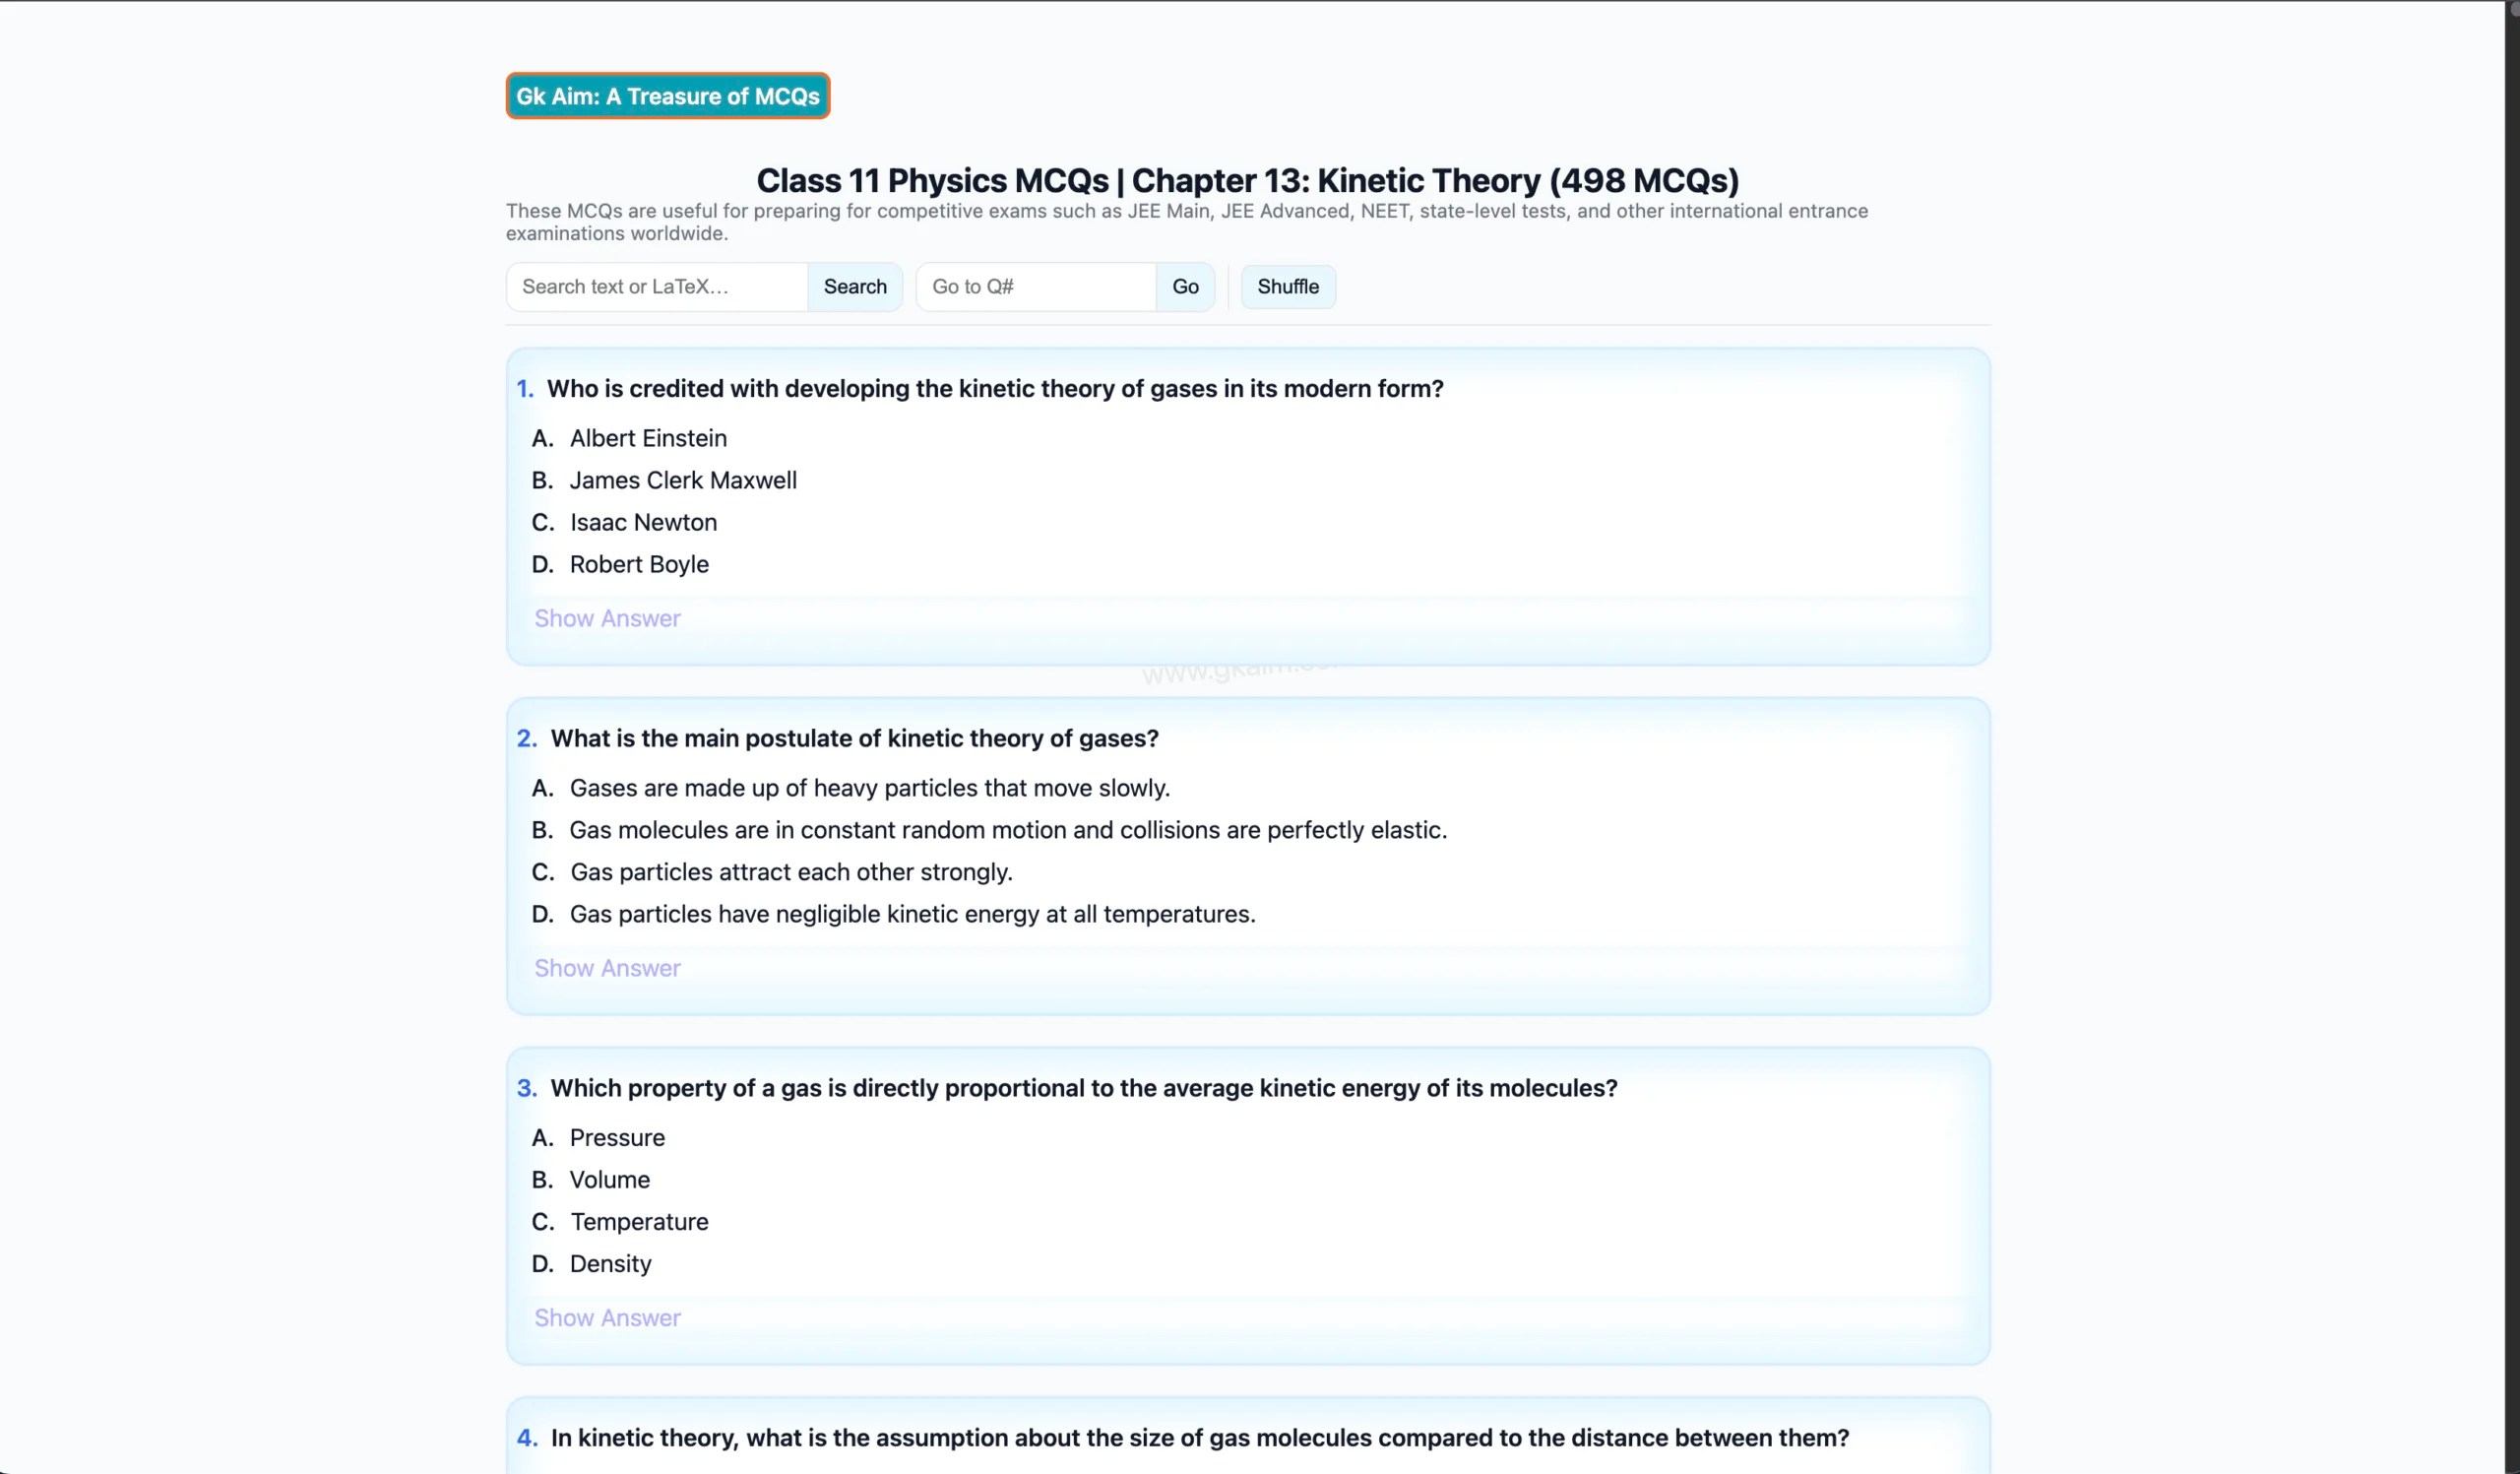Pick option A Pressure in question 3

pyautogui.click(x=617, y=1138)
